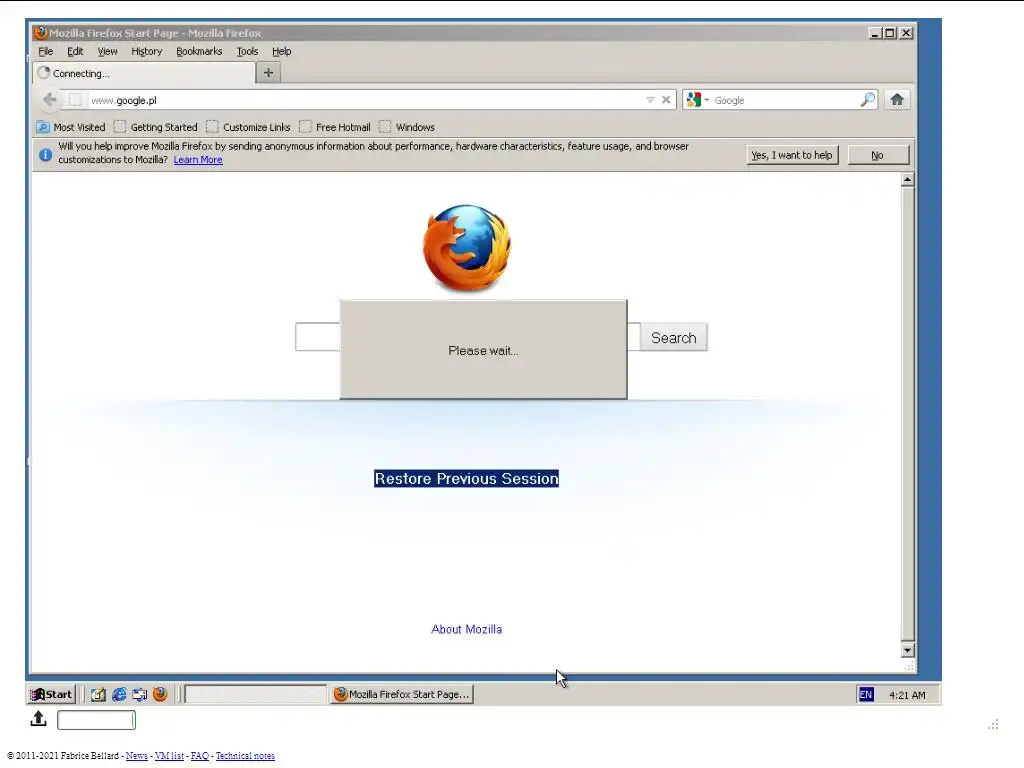Open the History menu
Image resolution: width=1024 pixels, height=768 pixels.
146,51
